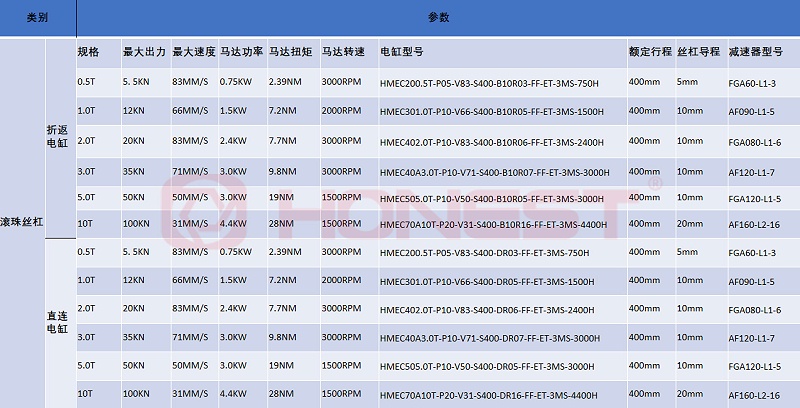The height and width of the screenshot is (408, 800).
Task: Click the 类别 header cell
Action: [x=37, y=17]
